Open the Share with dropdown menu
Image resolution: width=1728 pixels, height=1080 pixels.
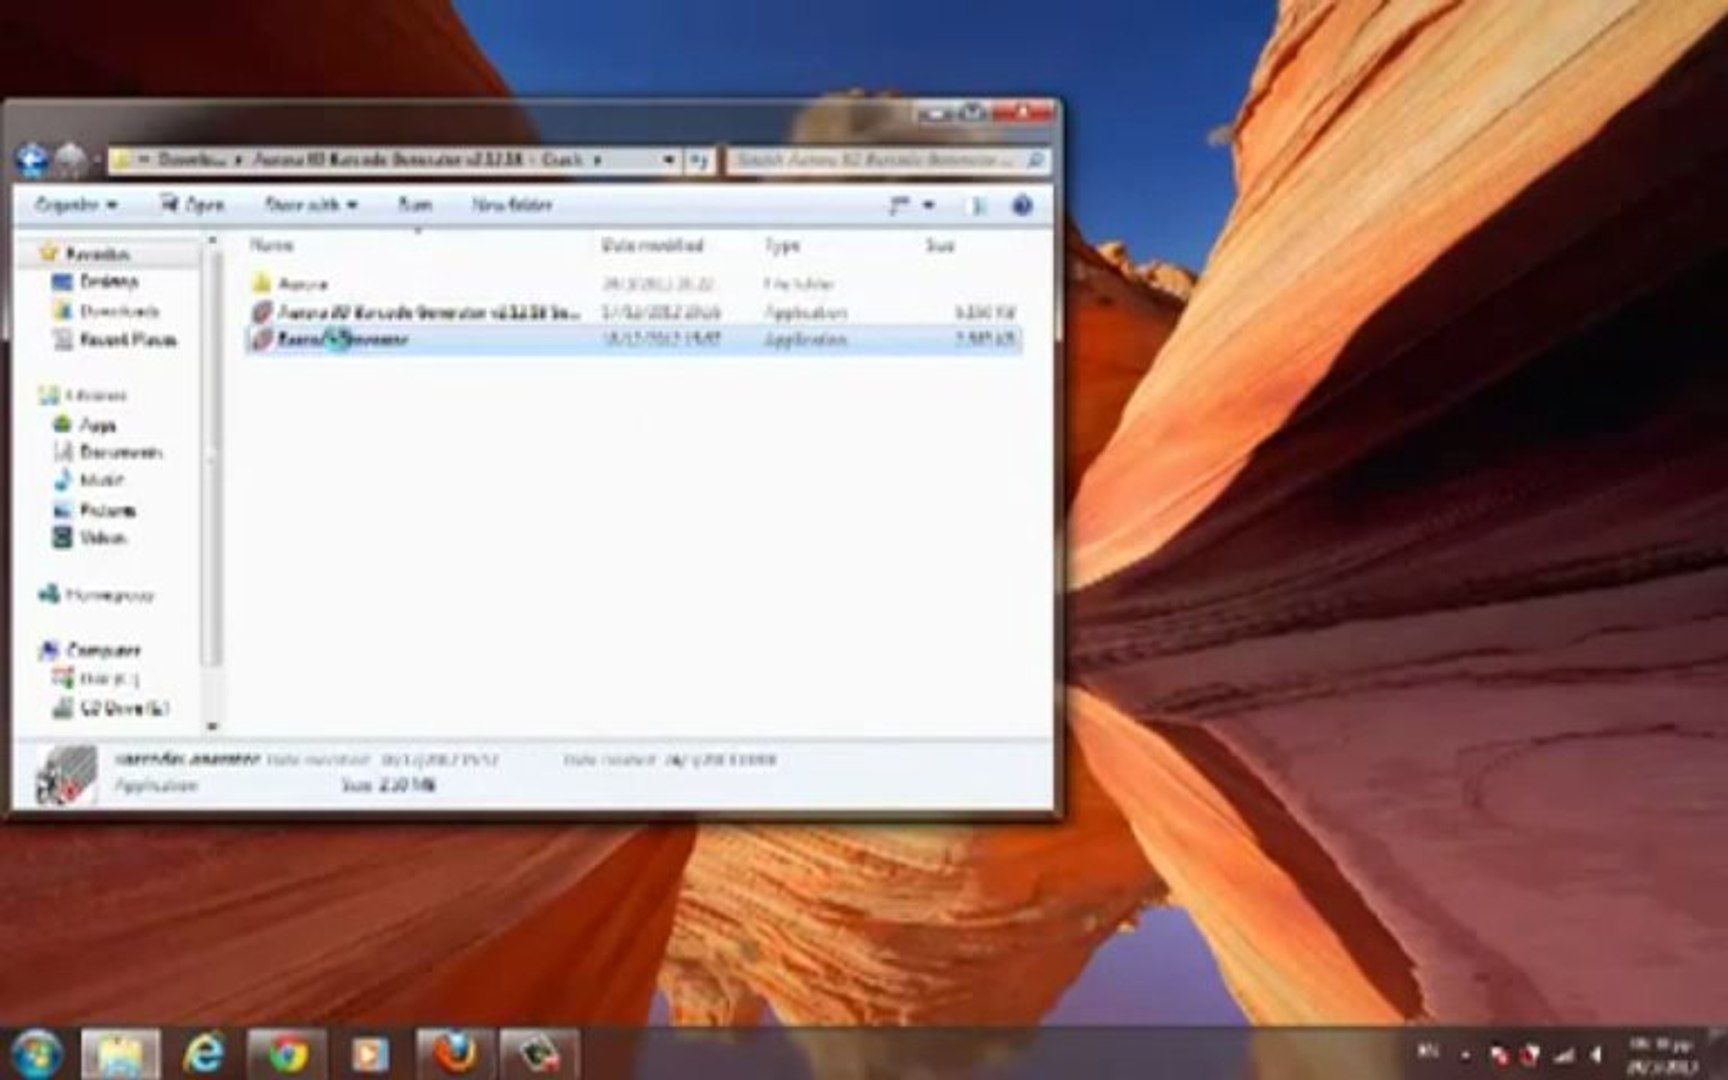(x=310, y=205)
